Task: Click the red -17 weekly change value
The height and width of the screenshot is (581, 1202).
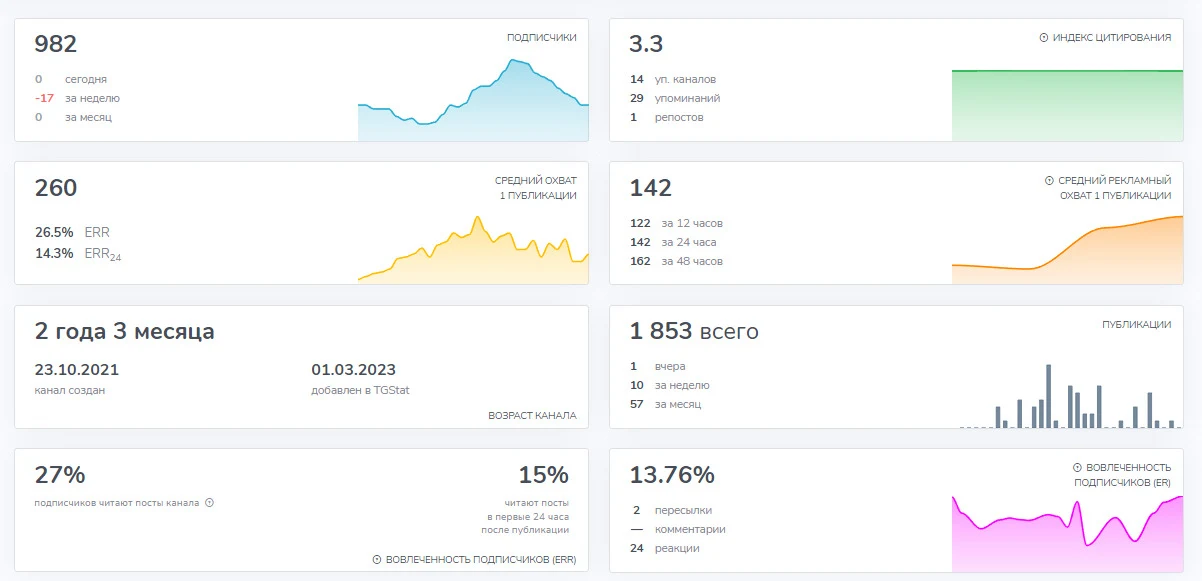Action: coord(44,98)
